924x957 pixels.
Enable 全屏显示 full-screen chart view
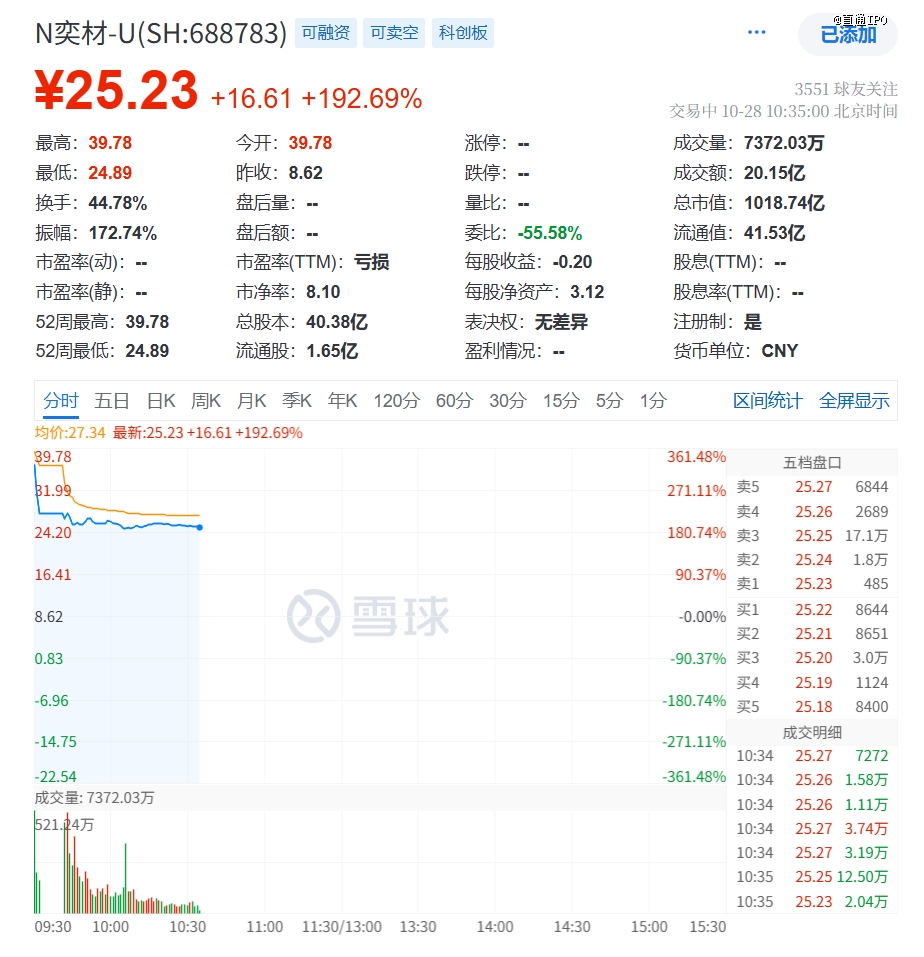click(x=855, y=400)
